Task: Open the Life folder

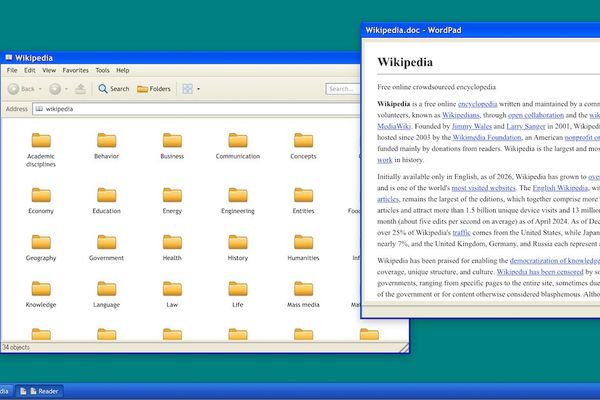Action: click(x=238, y=294)
